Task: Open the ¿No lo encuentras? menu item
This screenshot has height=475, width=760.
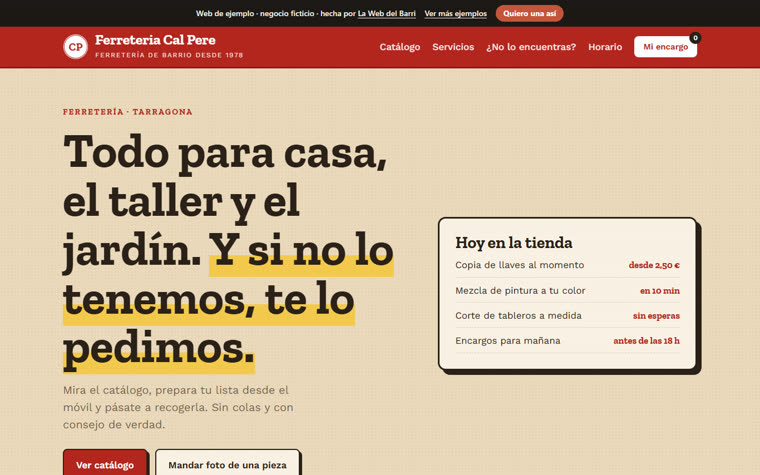Action: click(x=531, y=47)
